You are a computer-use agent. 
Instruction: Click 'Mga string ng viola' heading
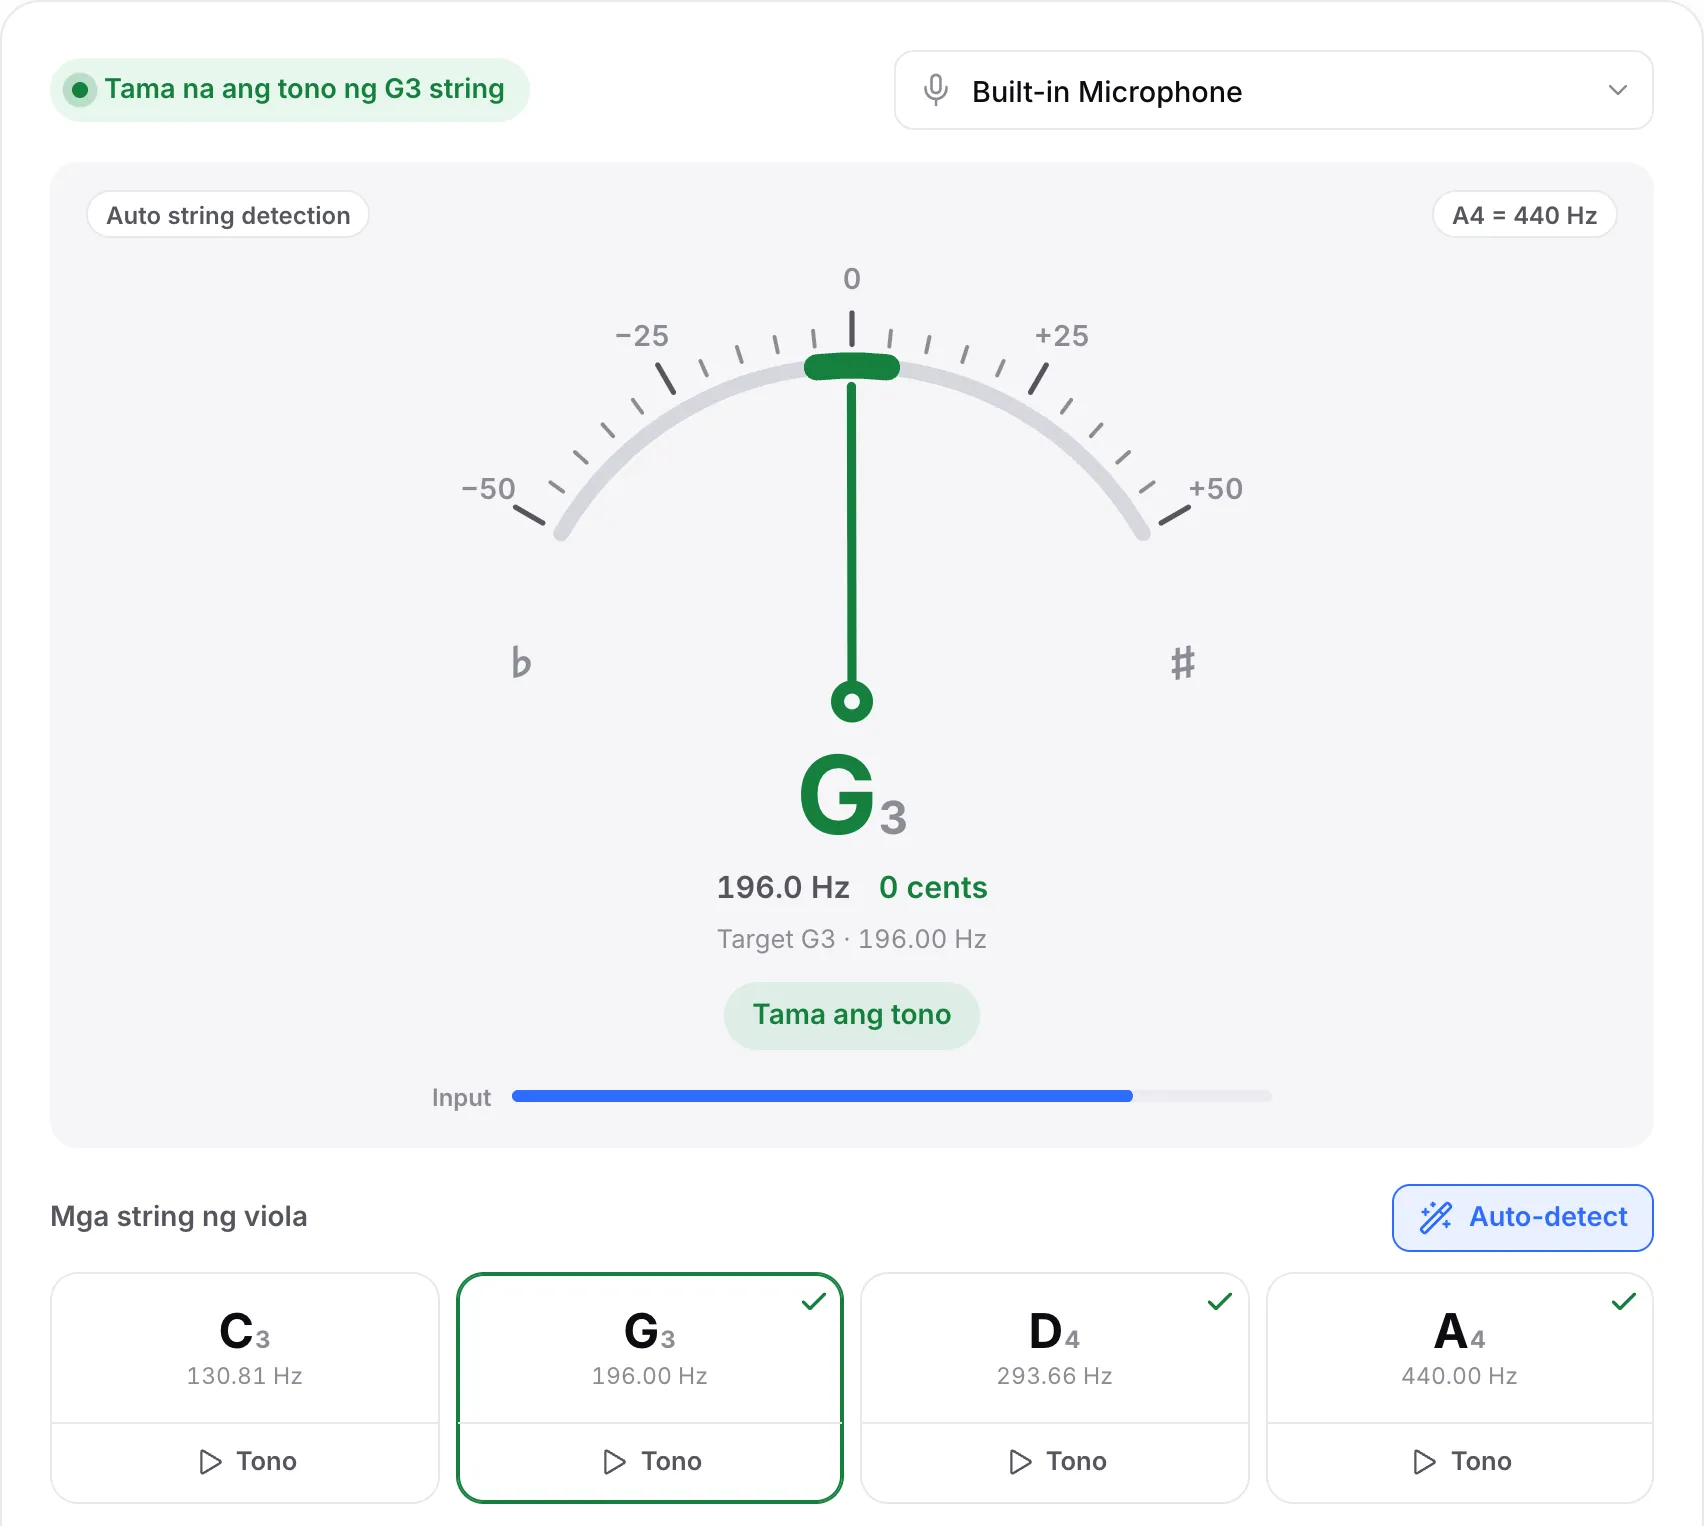pyautogui.click(x=179, y=1217)
